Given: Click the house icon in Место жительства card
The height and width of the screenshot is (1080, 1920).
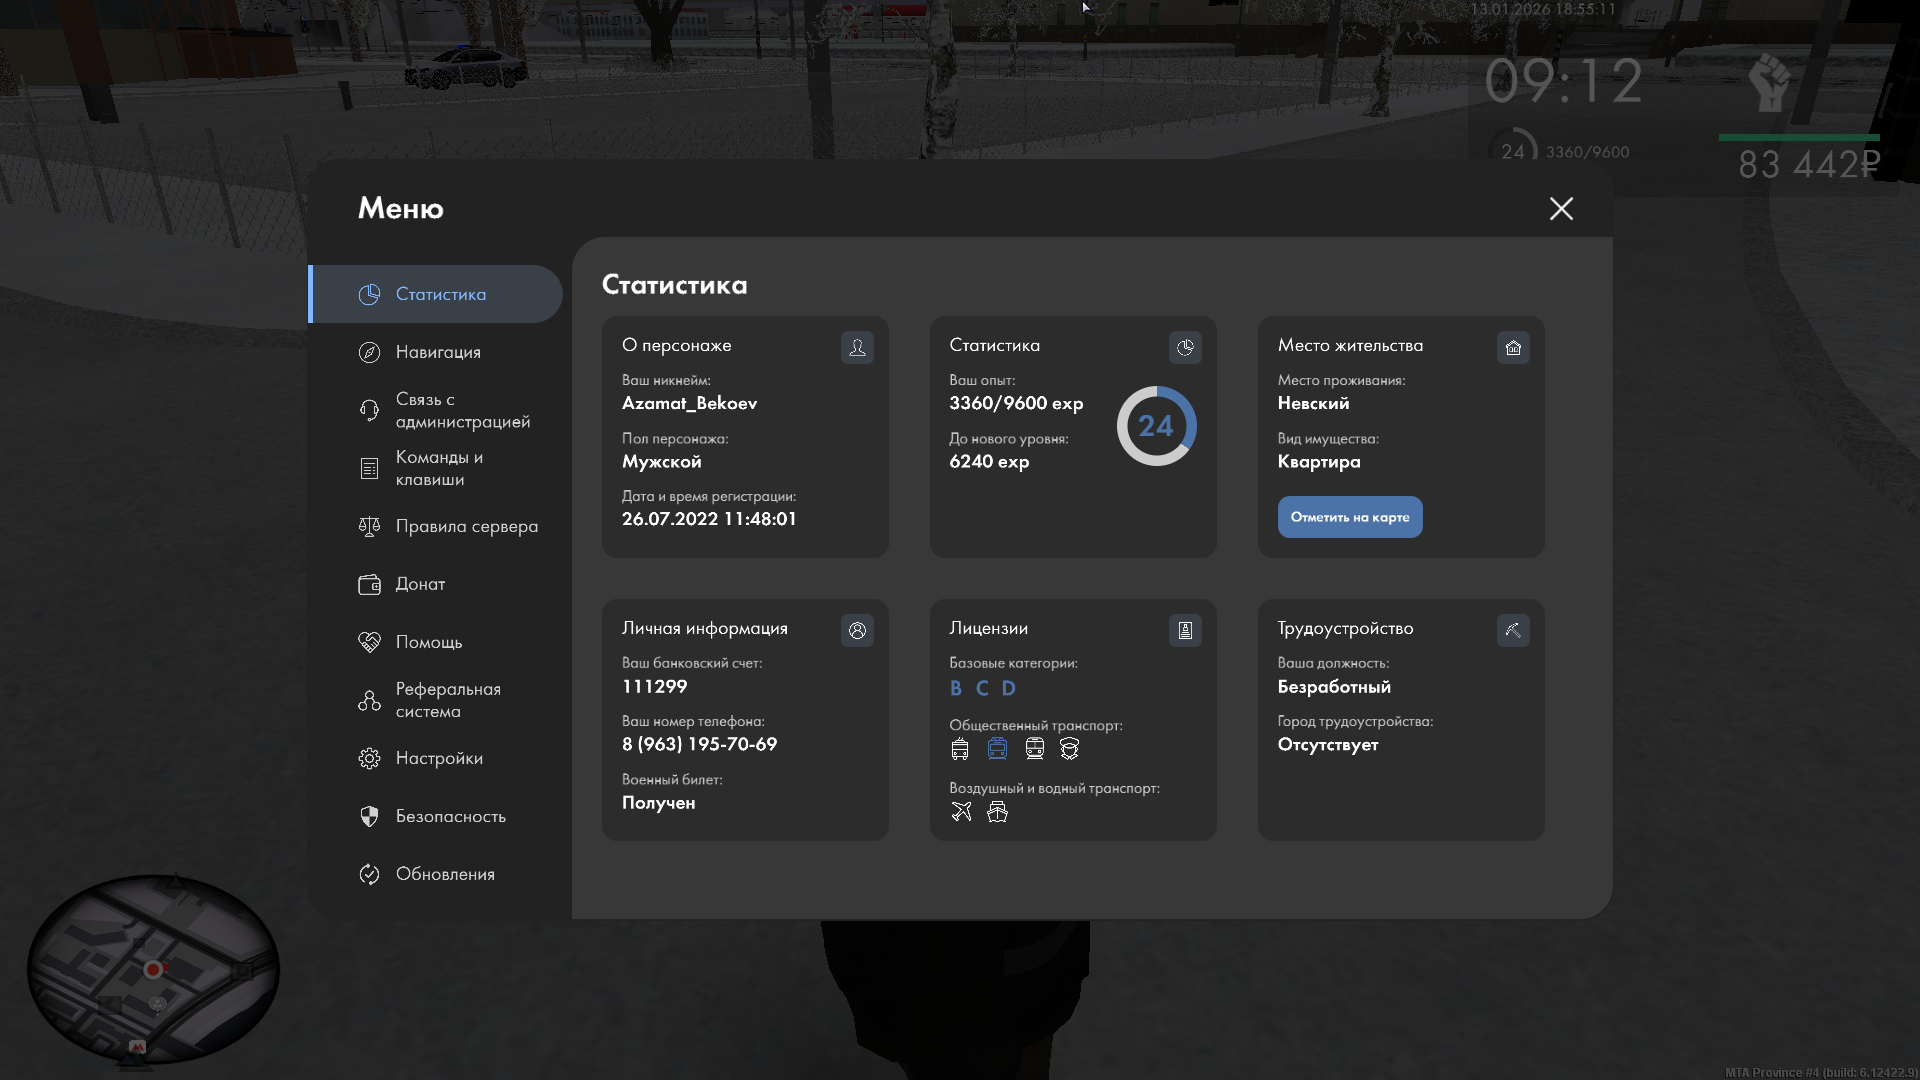Looking at the screenshot, I should (1513, 347).
